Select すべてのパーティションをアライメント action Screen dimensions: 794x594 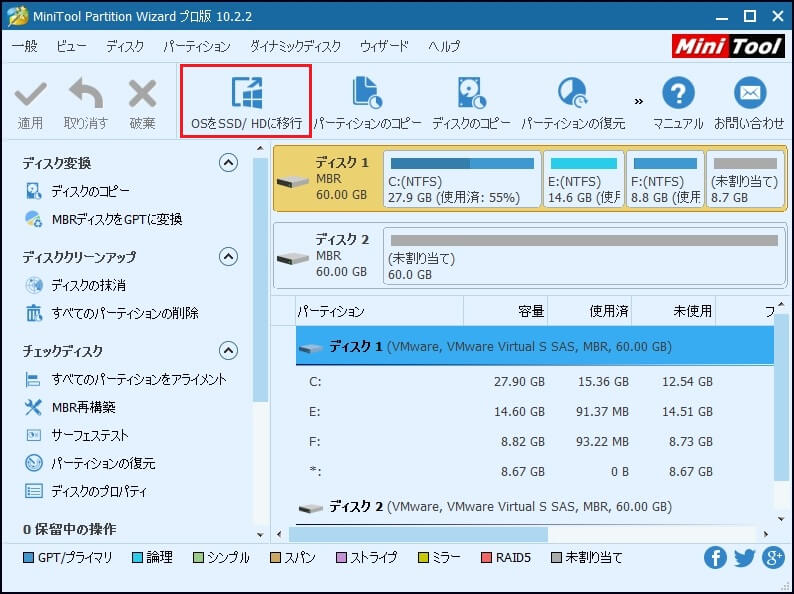[126, 380]
